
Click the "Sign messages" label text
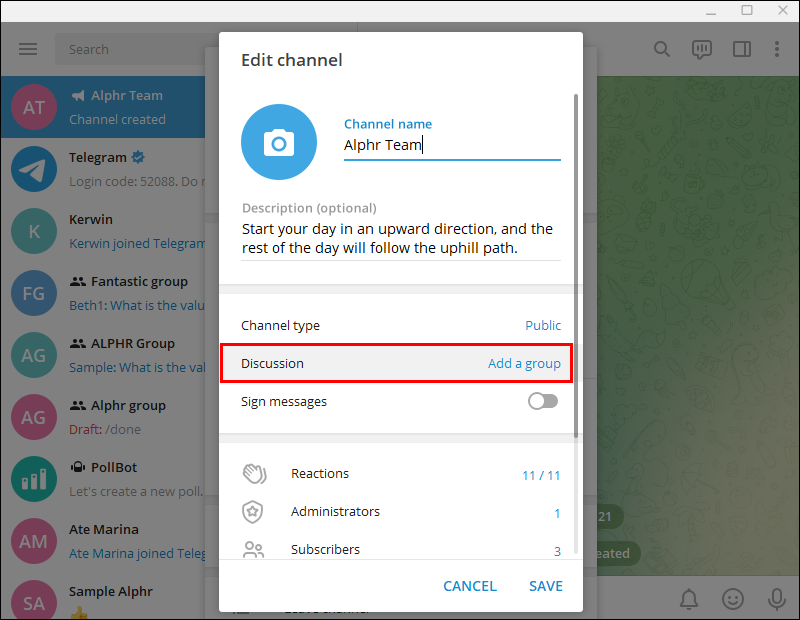(284, 402)
